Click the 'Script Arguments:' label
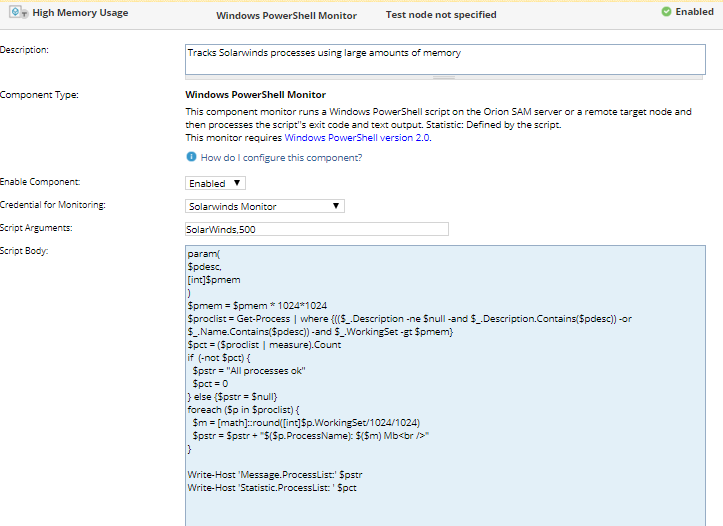 (36, 228)
